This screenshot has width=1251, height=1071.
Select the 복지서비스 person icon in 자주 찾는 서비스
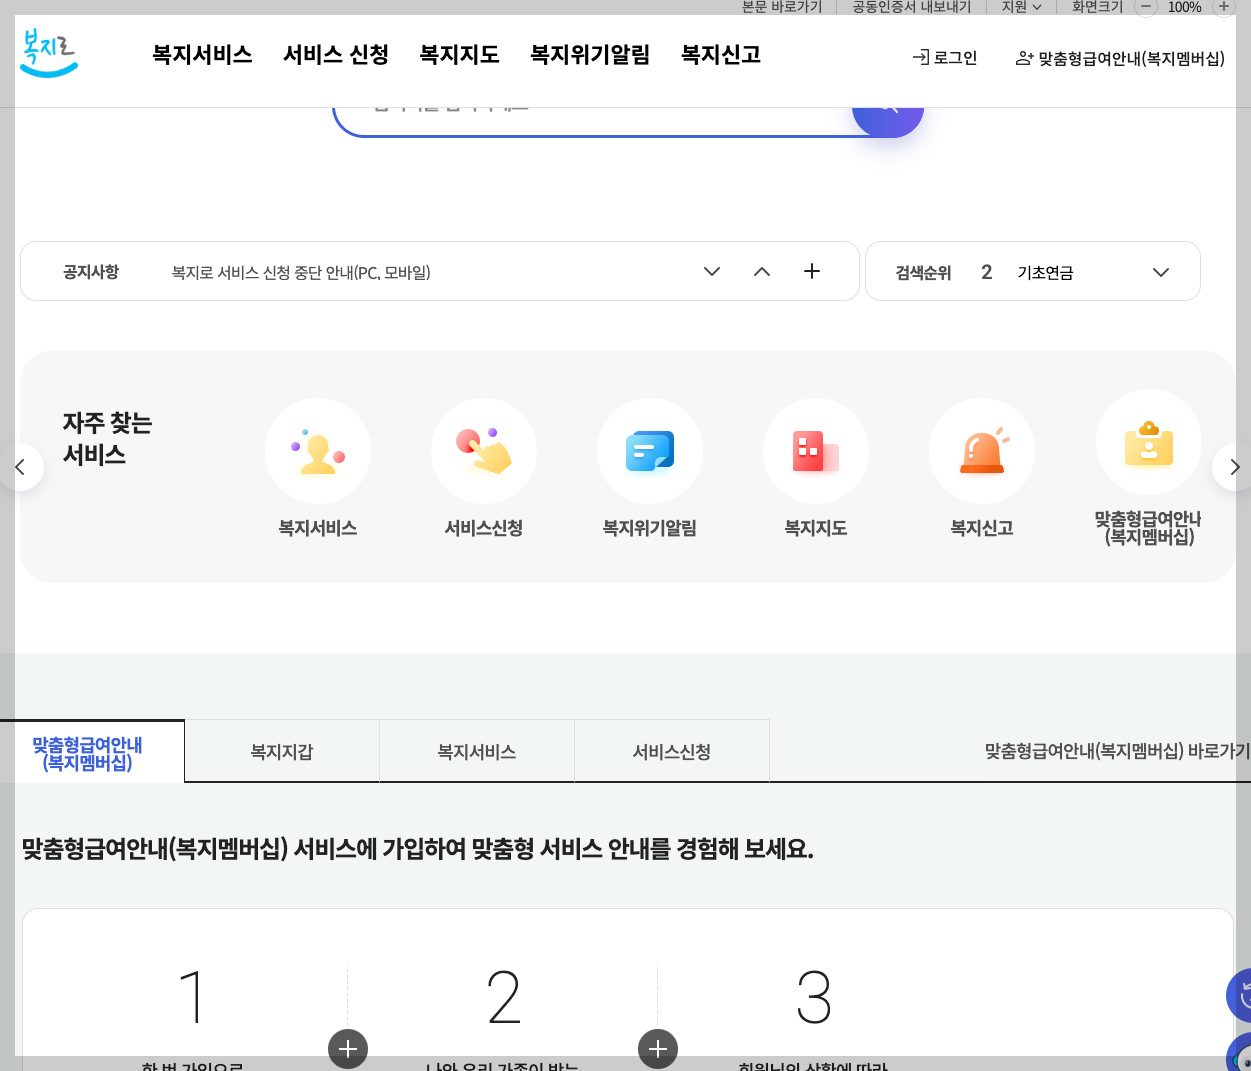pos(318,451)
